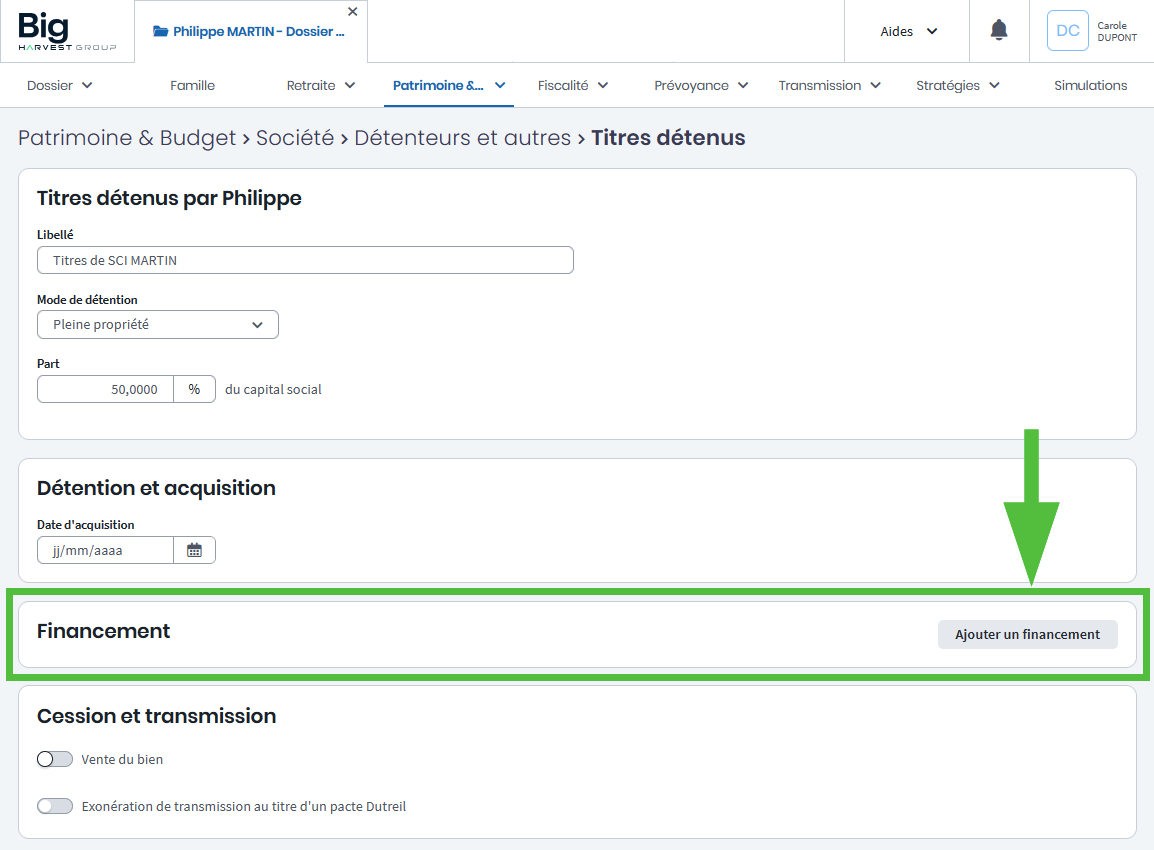Open the Mode de détention dropdown

[158, 325]
